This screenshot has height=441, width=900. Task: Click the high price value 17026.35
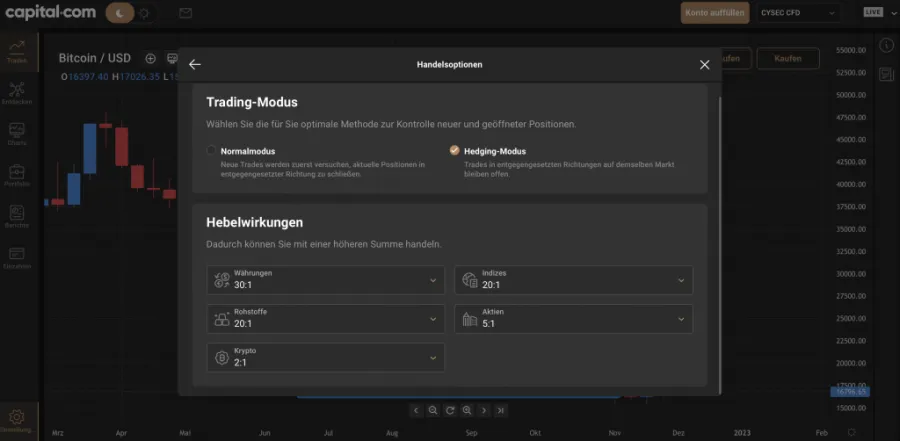point(139,76)
